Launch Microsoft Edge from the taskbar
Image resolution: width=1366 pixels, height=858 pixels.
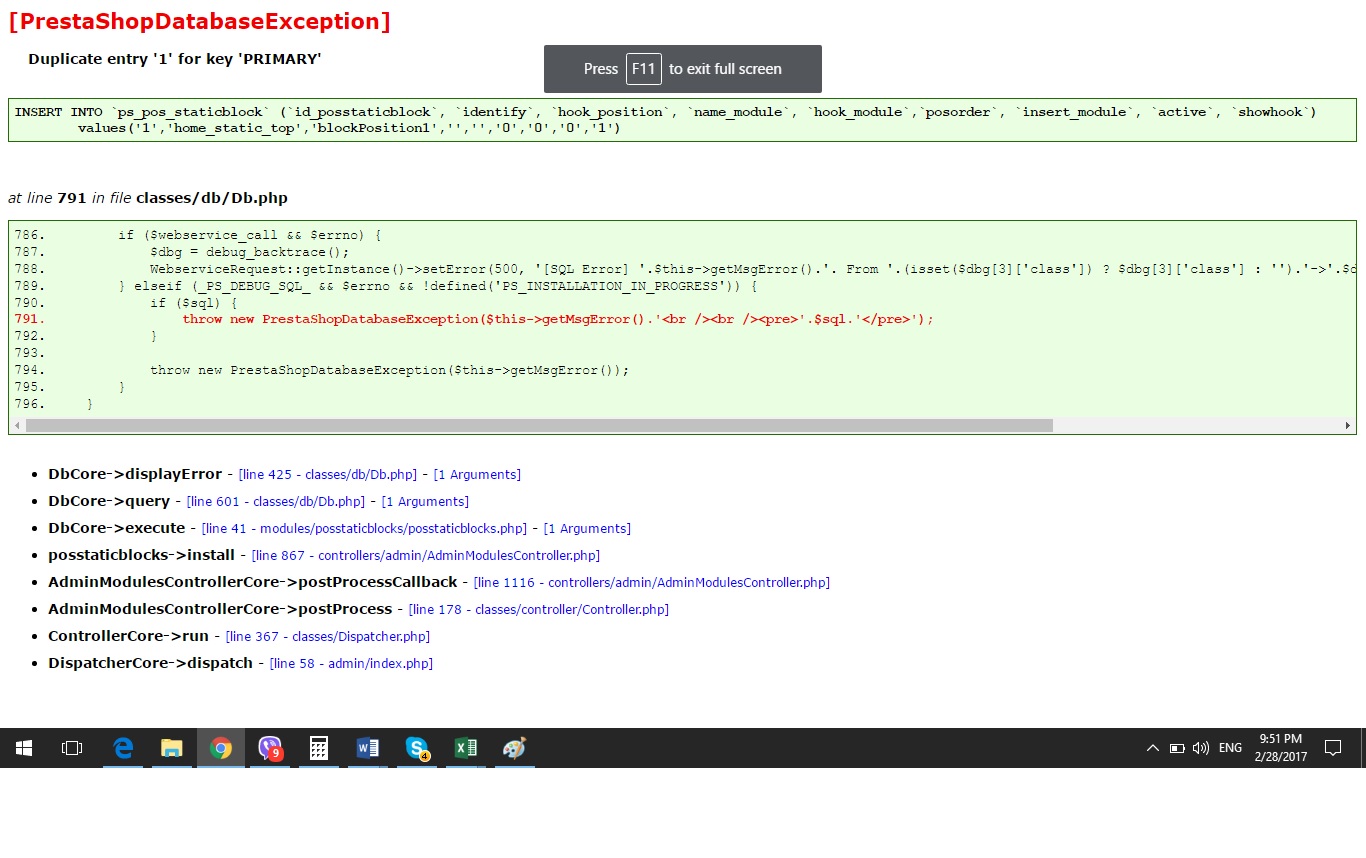click(124, 748)
